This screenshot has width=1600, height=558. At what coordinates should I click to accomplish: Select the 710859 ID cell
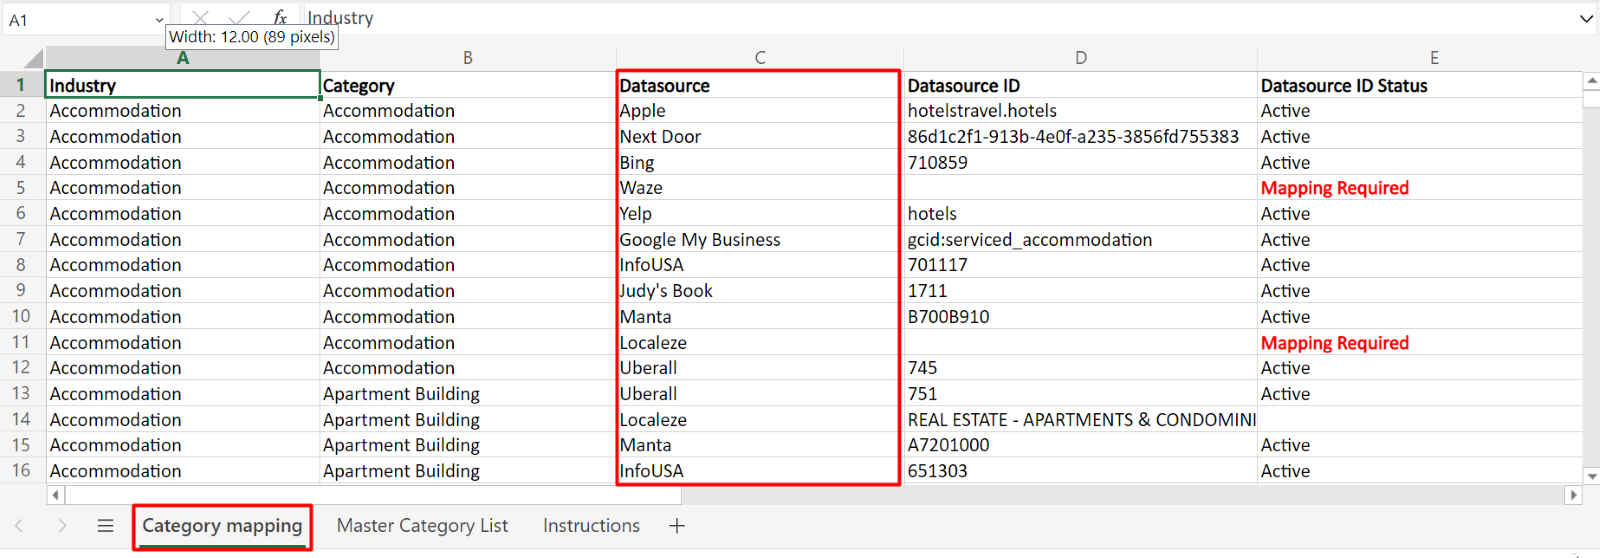1080,162
